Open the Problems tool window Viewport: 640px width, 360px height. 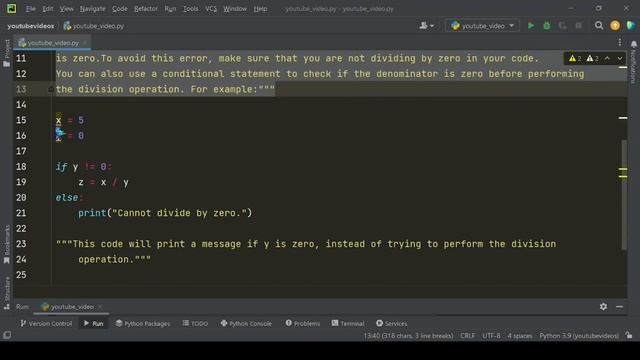[x=302, y=323]
